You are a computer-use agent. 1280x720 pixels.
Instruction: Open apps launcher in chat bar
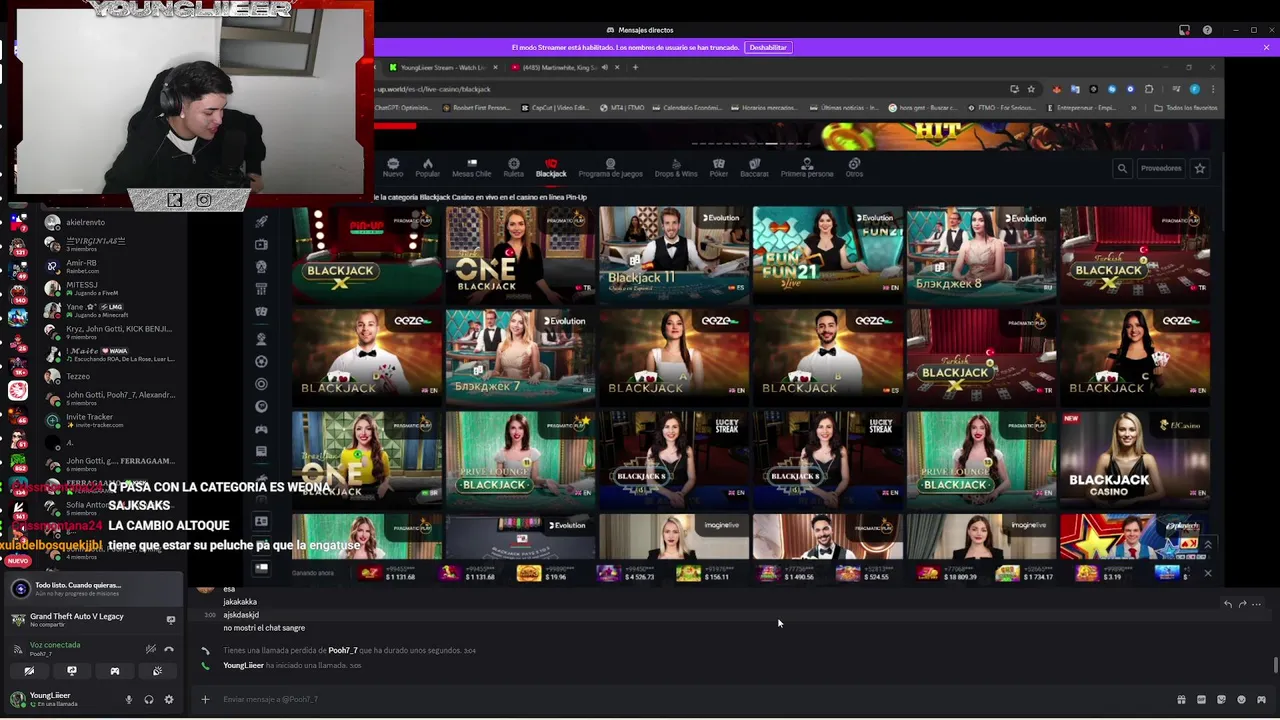[x=1261, y=699]
